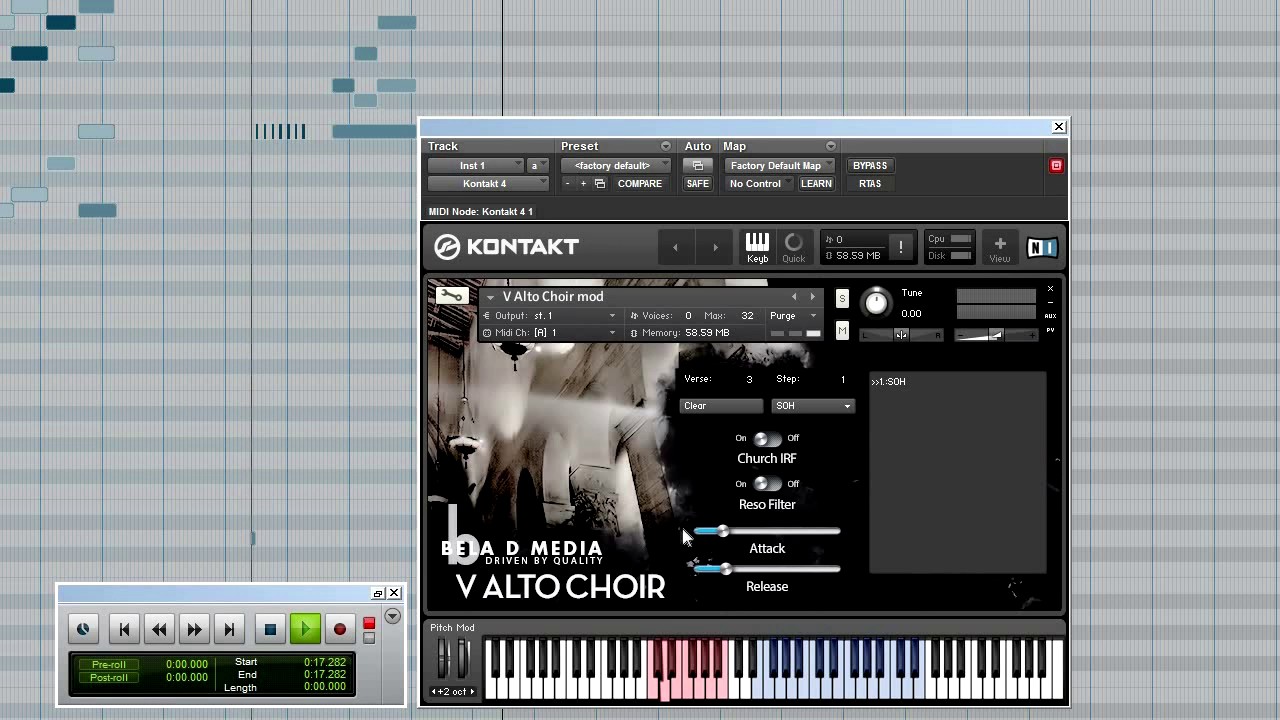Image resolution: width=1280 pixels, height=720 pixels.
Task: Click the Clear button
Action: coord(721,406)
